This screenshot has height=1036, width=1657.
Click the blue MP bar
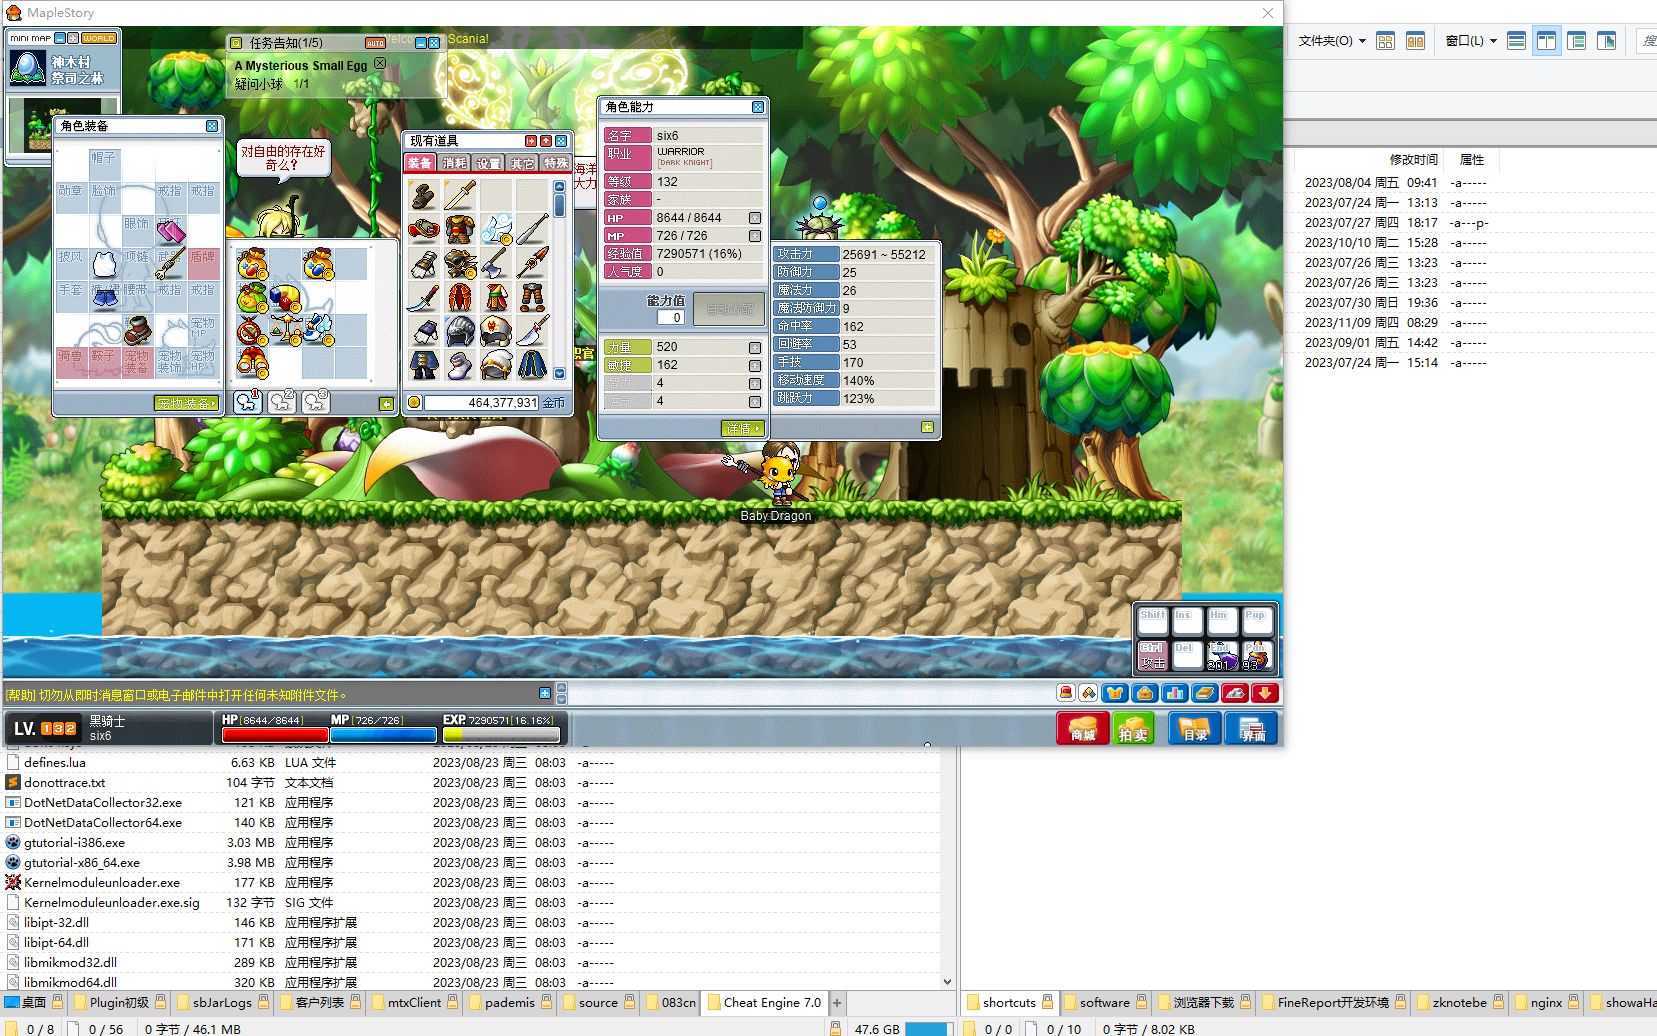click(383, 735)
